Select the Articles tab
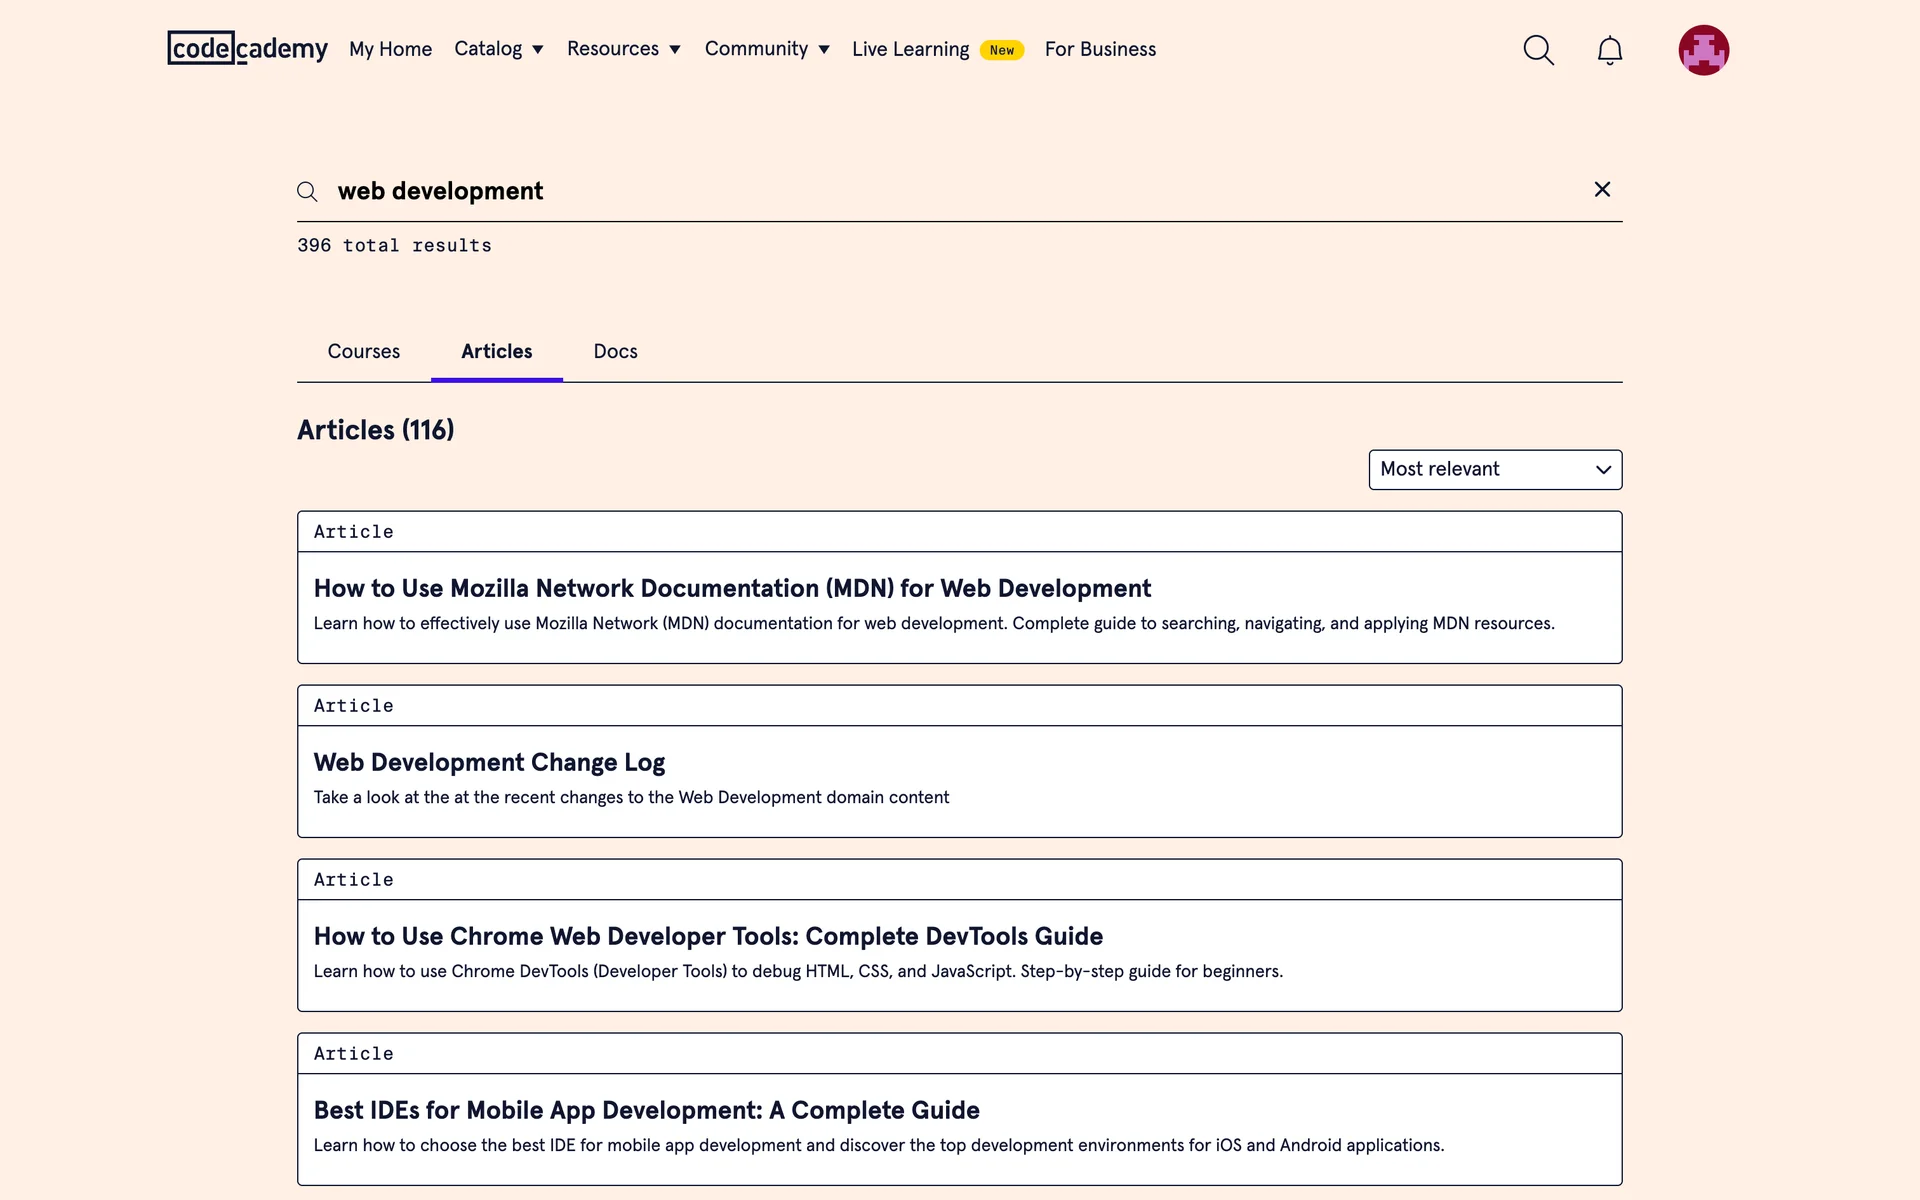 [496, 351]
